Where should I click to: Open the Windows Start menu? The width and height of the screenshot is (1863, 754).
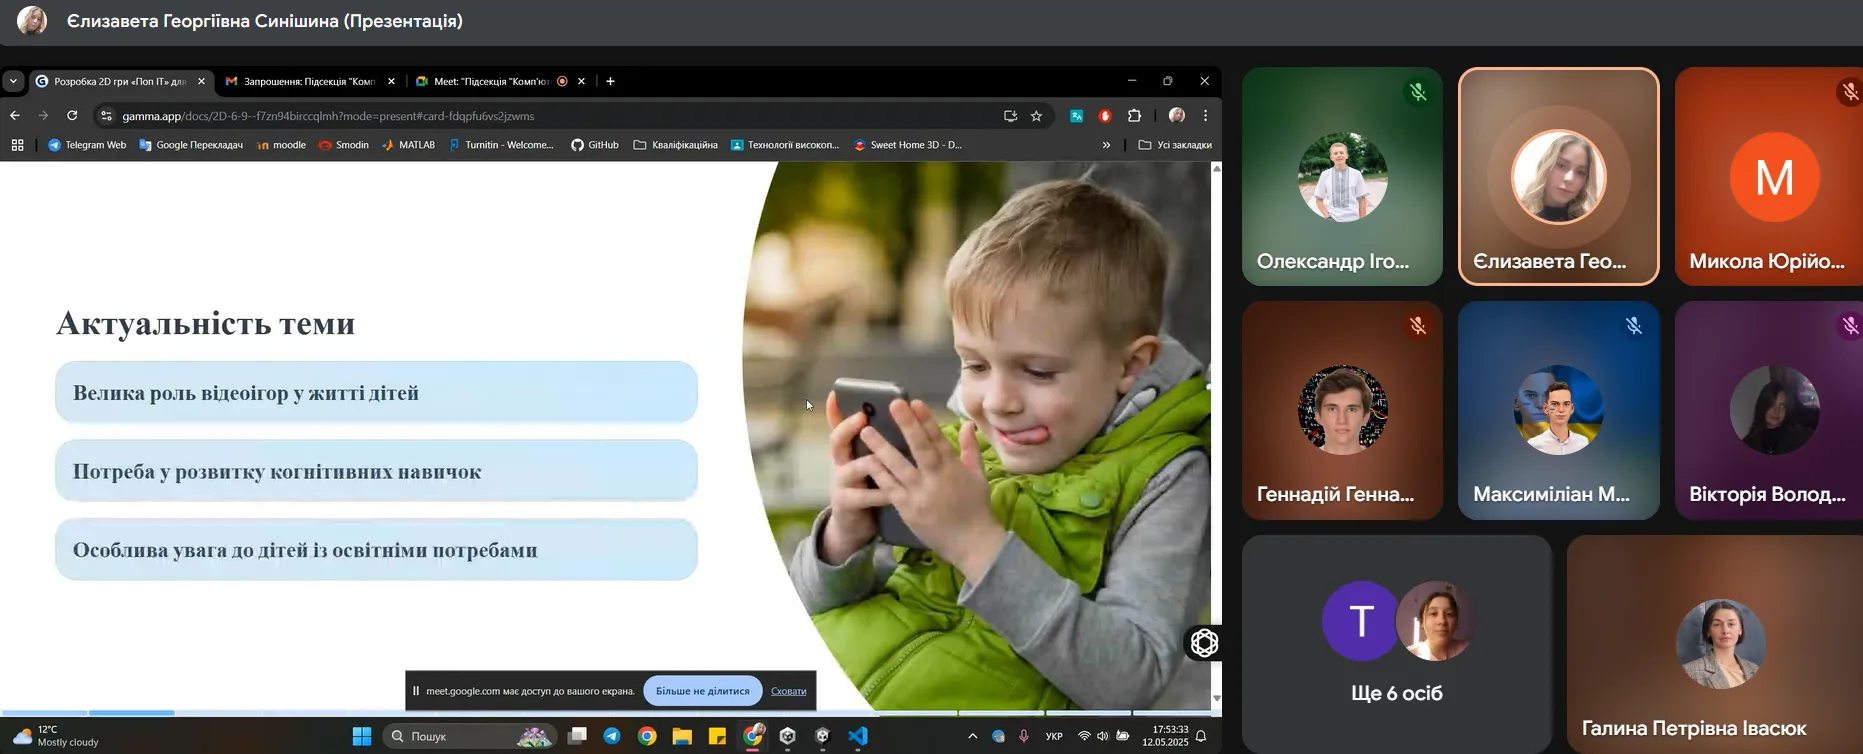[362, 737]
